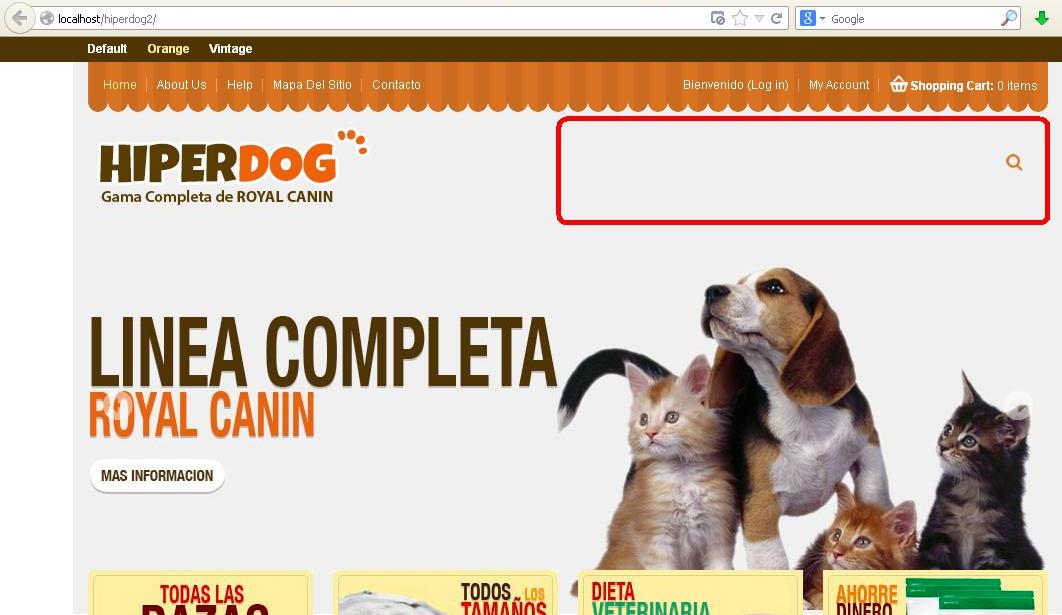Switch to the Orange theme

coord(168,49)
